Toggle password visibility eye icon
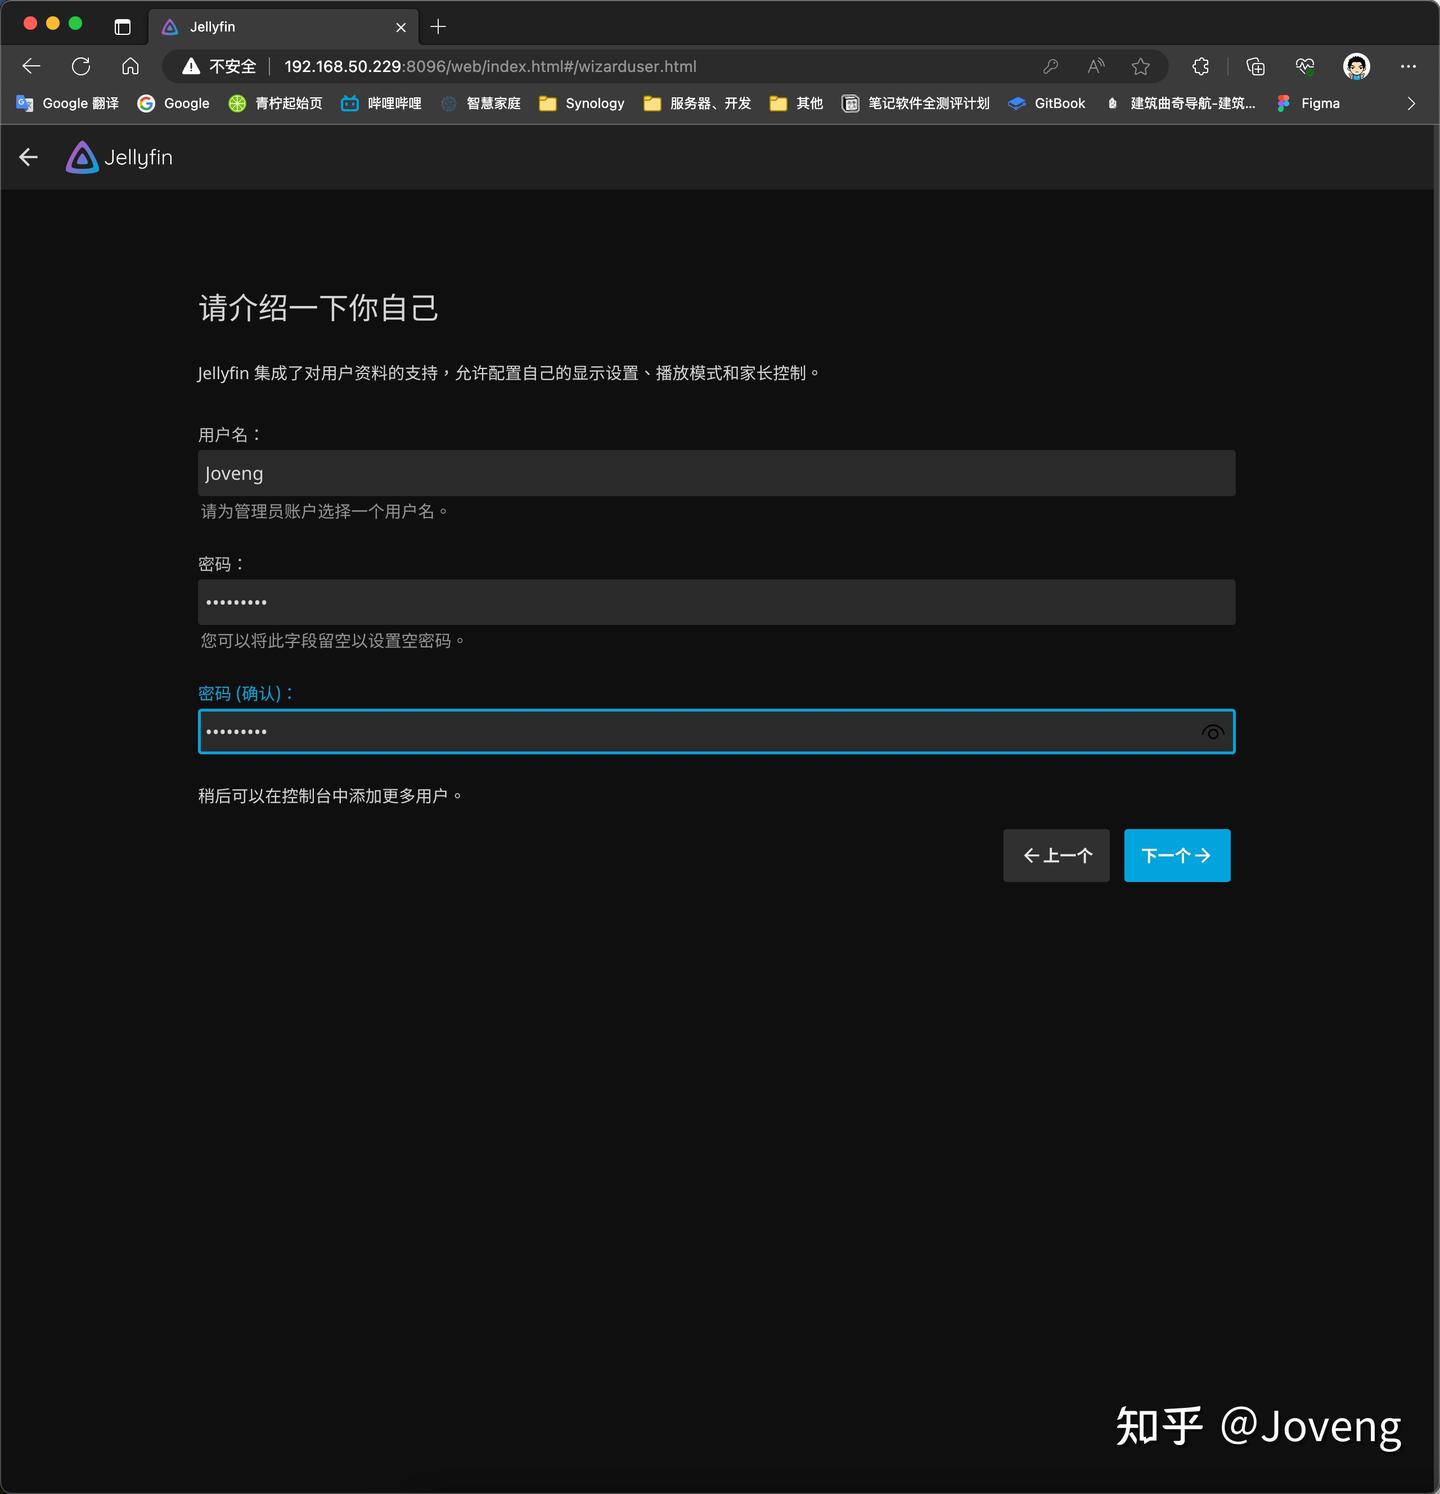This screenshot has height=1494, width=1440. coord(1212,732)
